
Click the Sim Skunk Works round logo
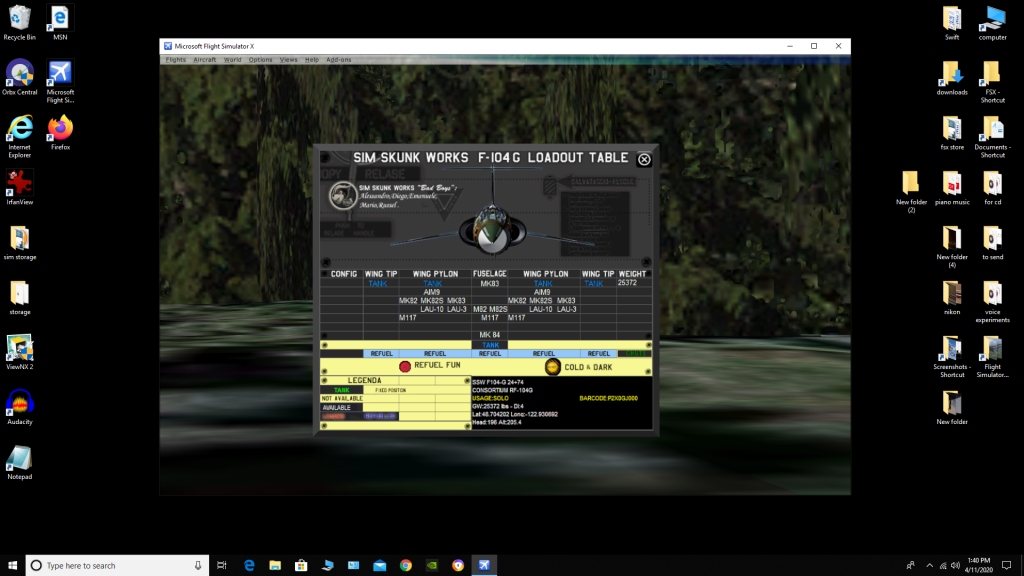click(342, 195)
